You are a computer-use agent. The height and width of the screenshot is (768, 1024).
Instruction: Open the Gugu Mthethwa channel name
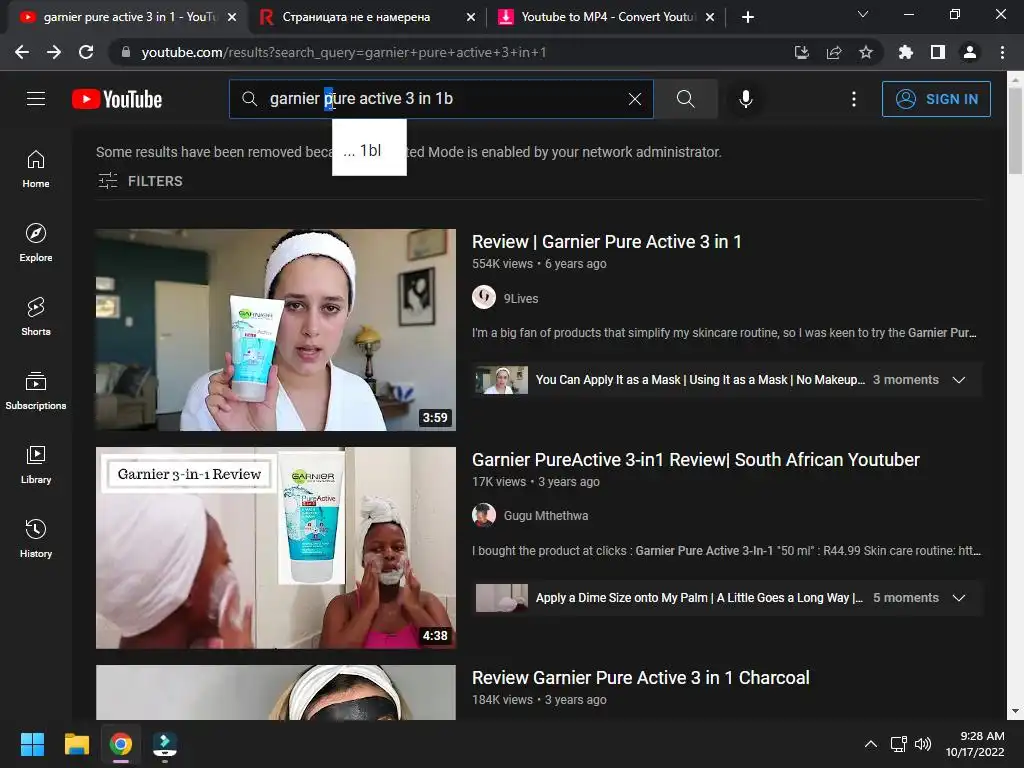pos(546,516)
